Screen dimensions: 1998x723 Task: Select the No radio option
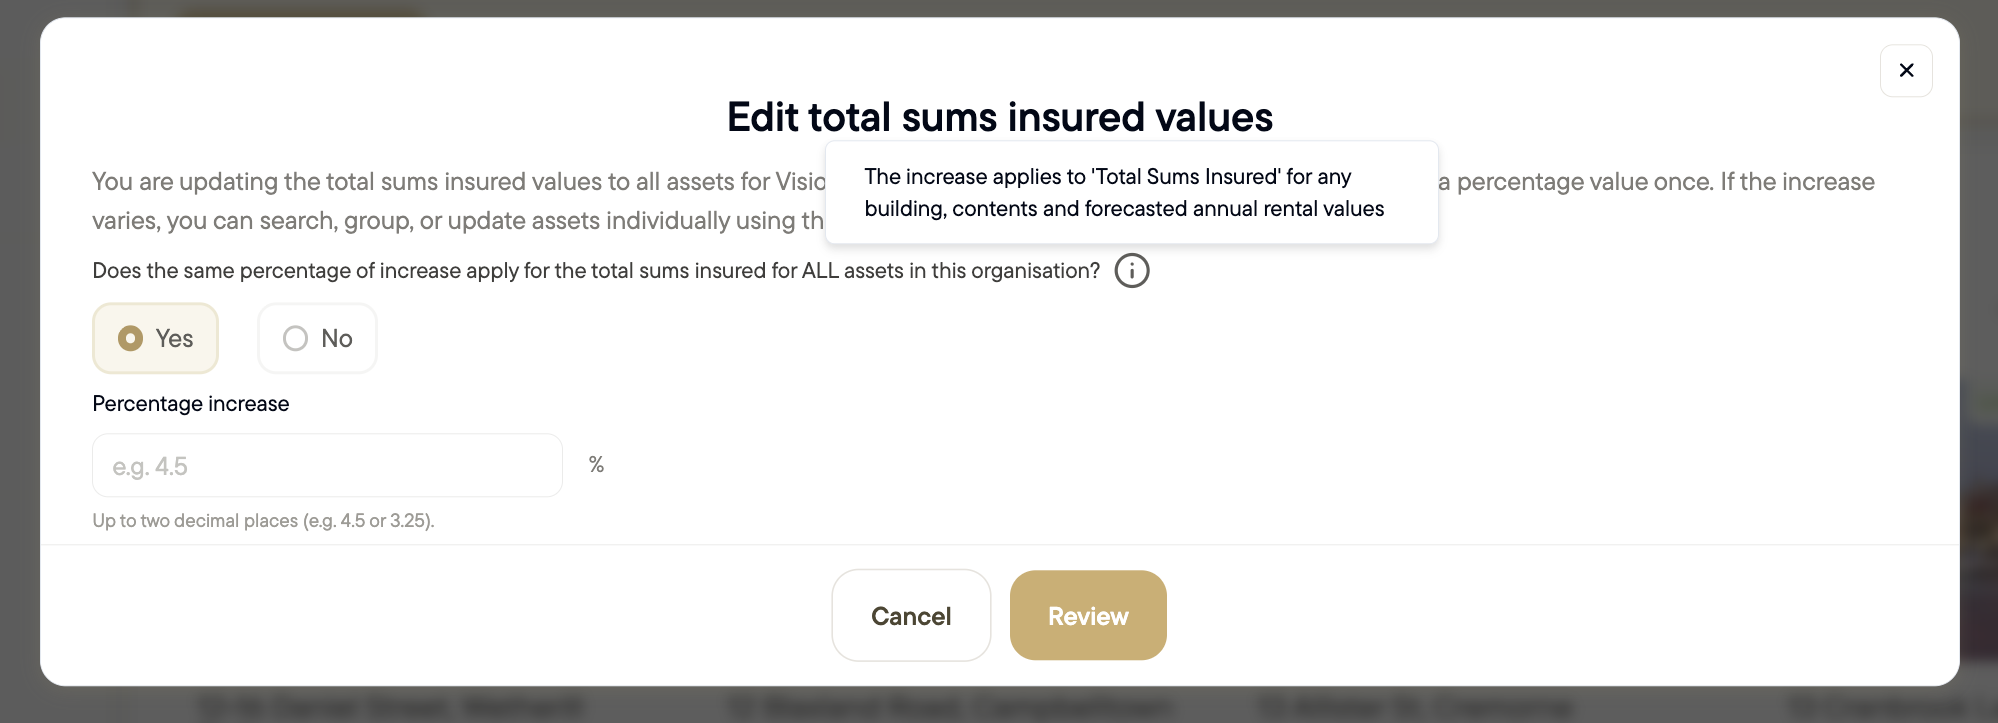(317, 338)
